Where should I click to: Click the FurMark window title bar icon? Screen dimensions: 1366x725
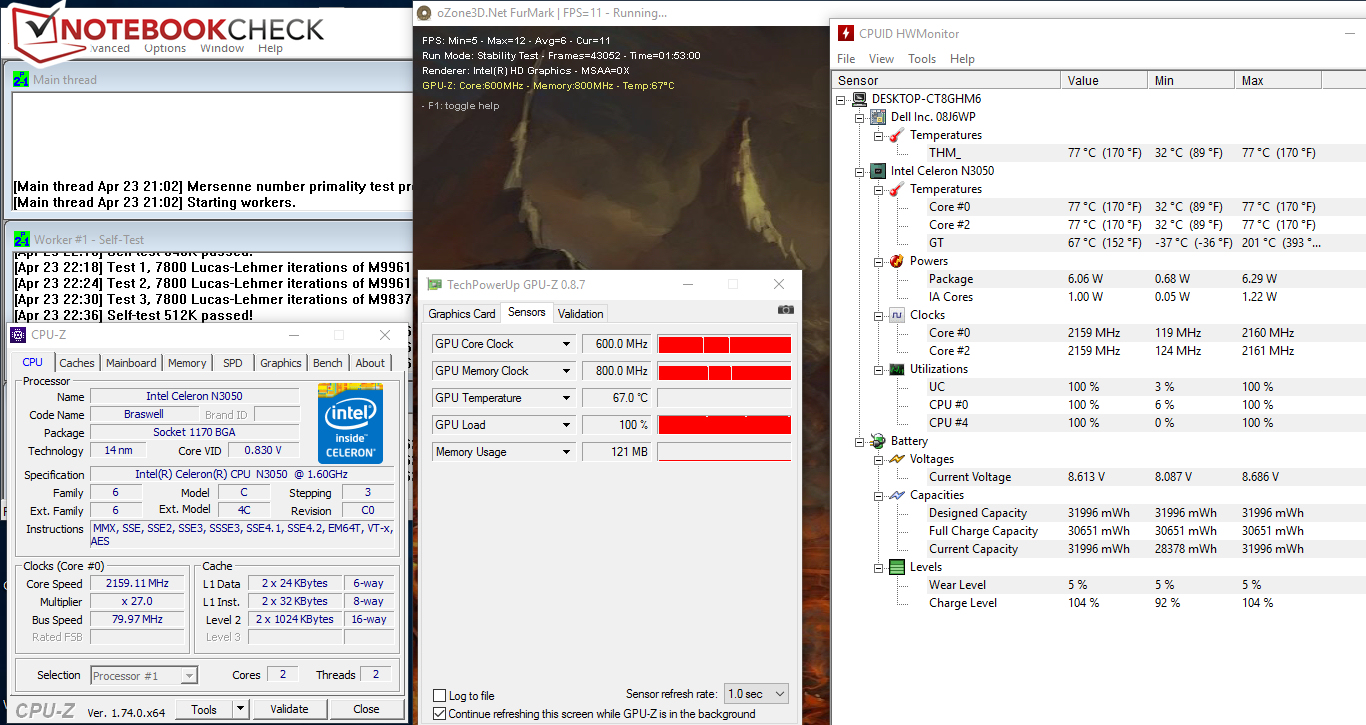426,13
